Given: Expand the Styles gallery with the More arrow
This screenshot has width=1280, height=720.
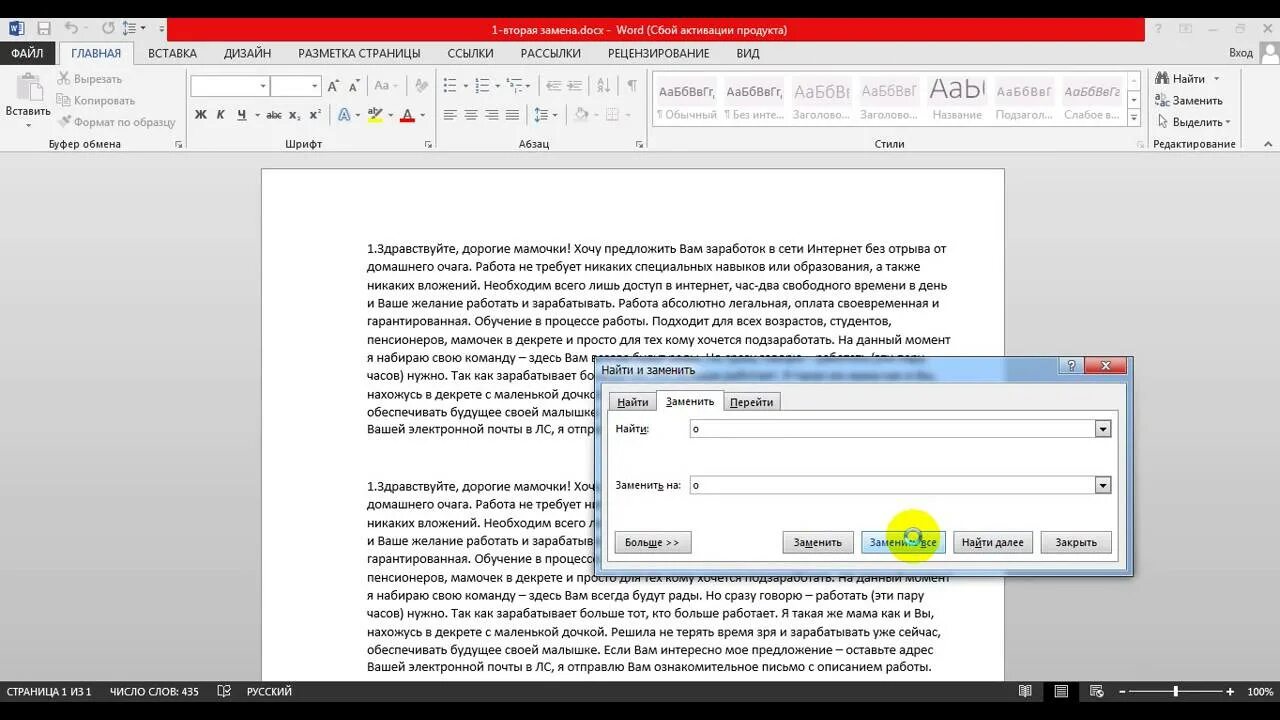Looking at the screenshot, I should tap(1134, 119).
